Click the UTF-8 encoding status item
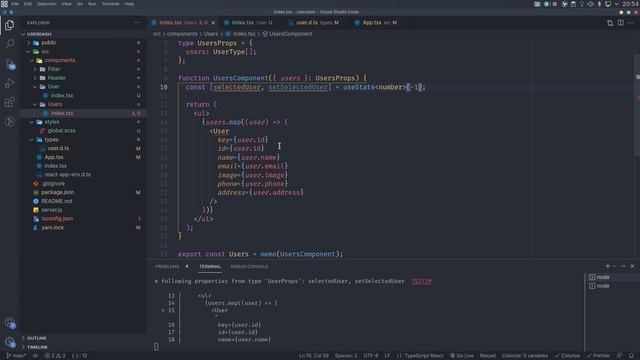 pyautogui.click(x=371, y=356)
